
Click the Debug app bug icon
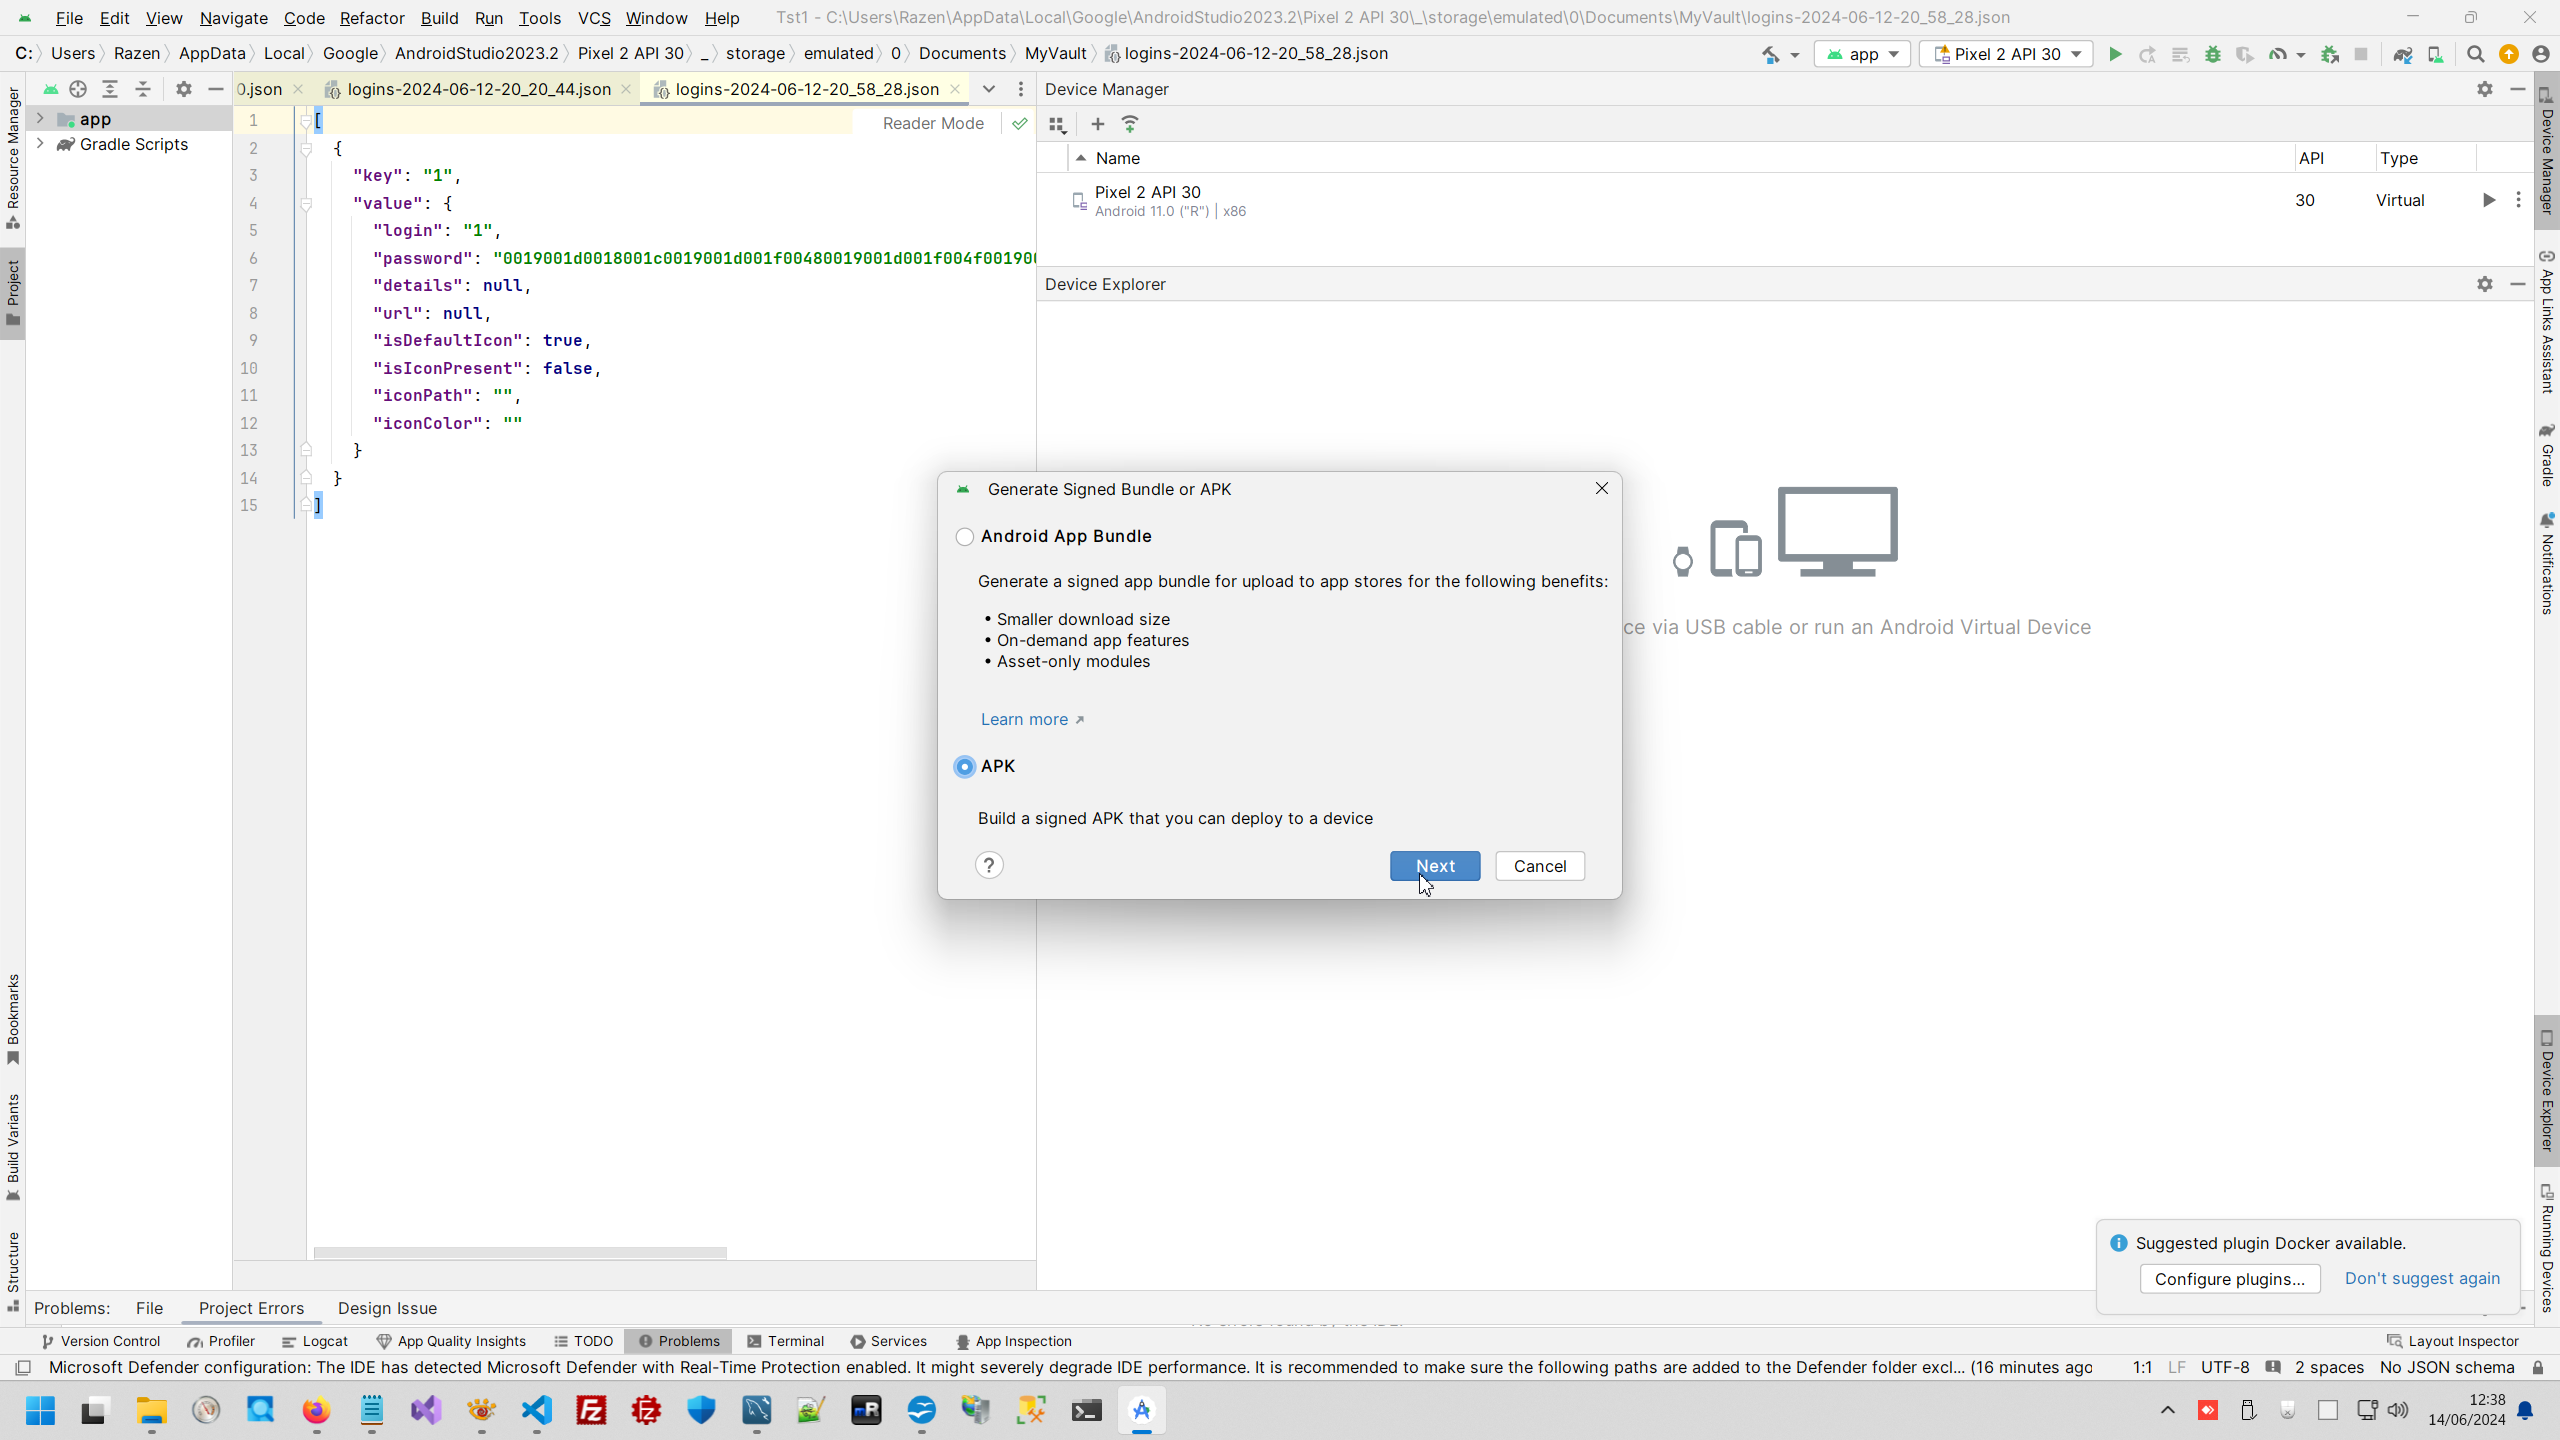pyautogui.click(x=2212, y=54)
